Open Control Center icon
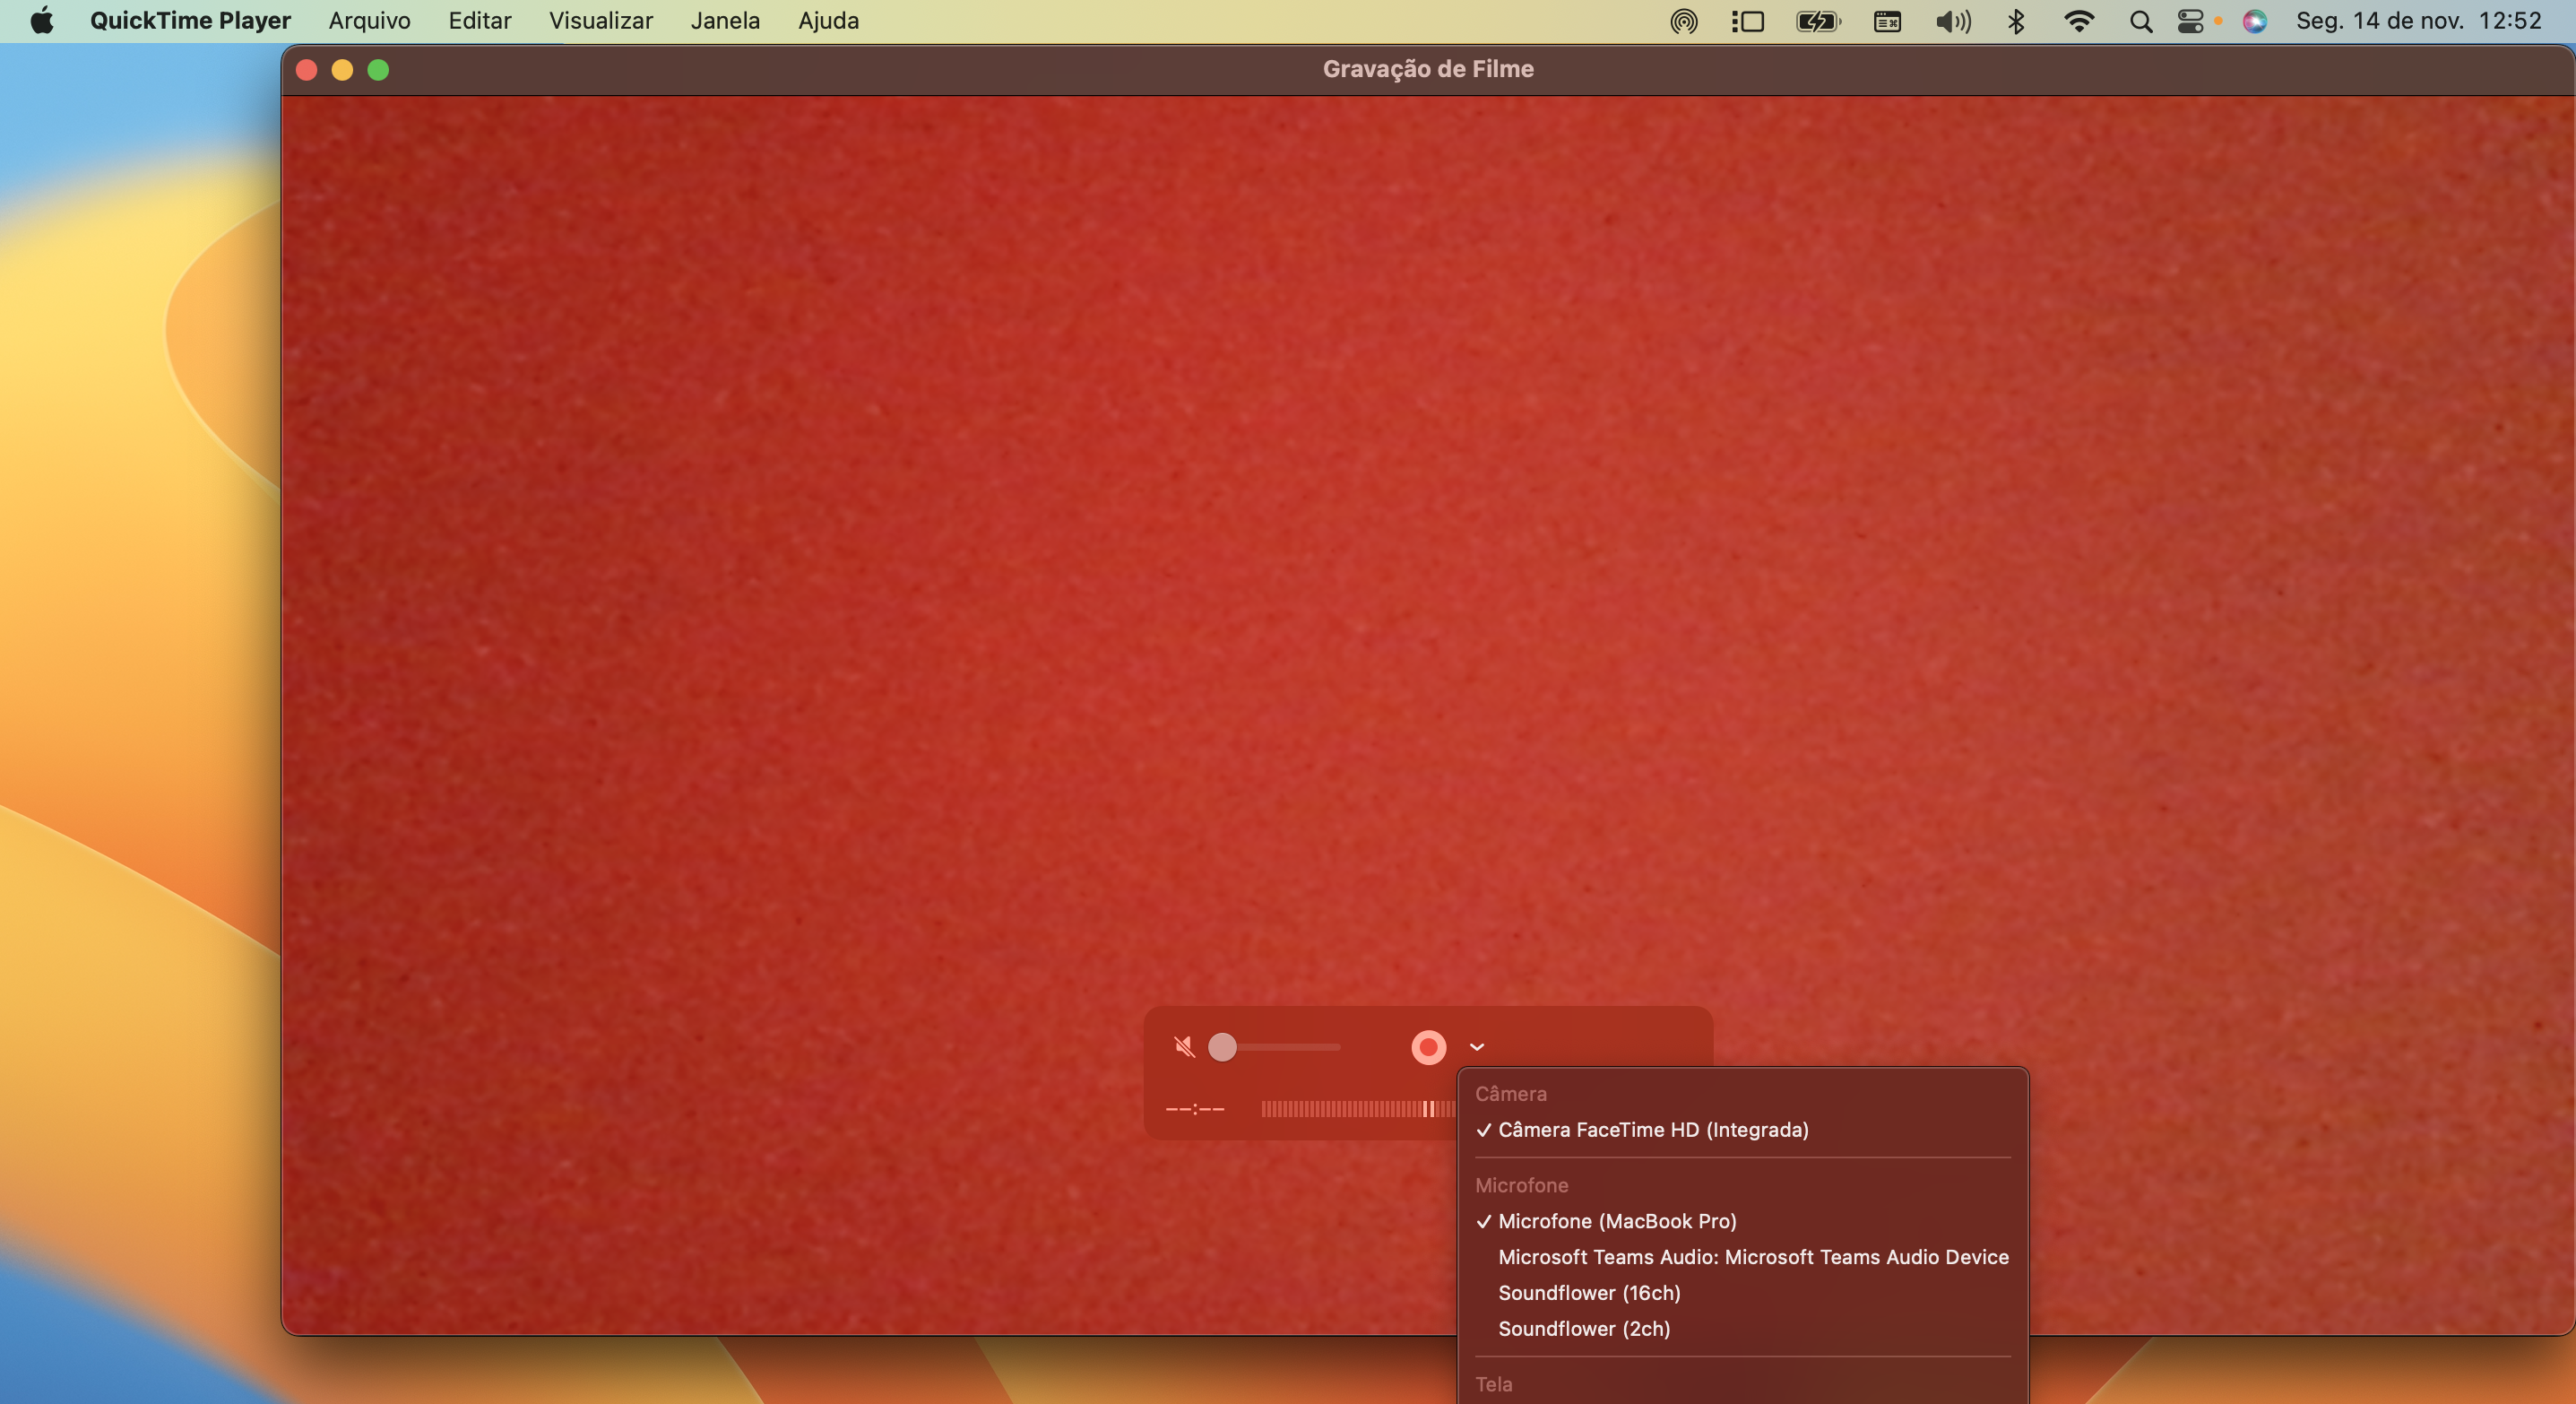This screenshot has height=1404, width=2576. coord(2190,21)
